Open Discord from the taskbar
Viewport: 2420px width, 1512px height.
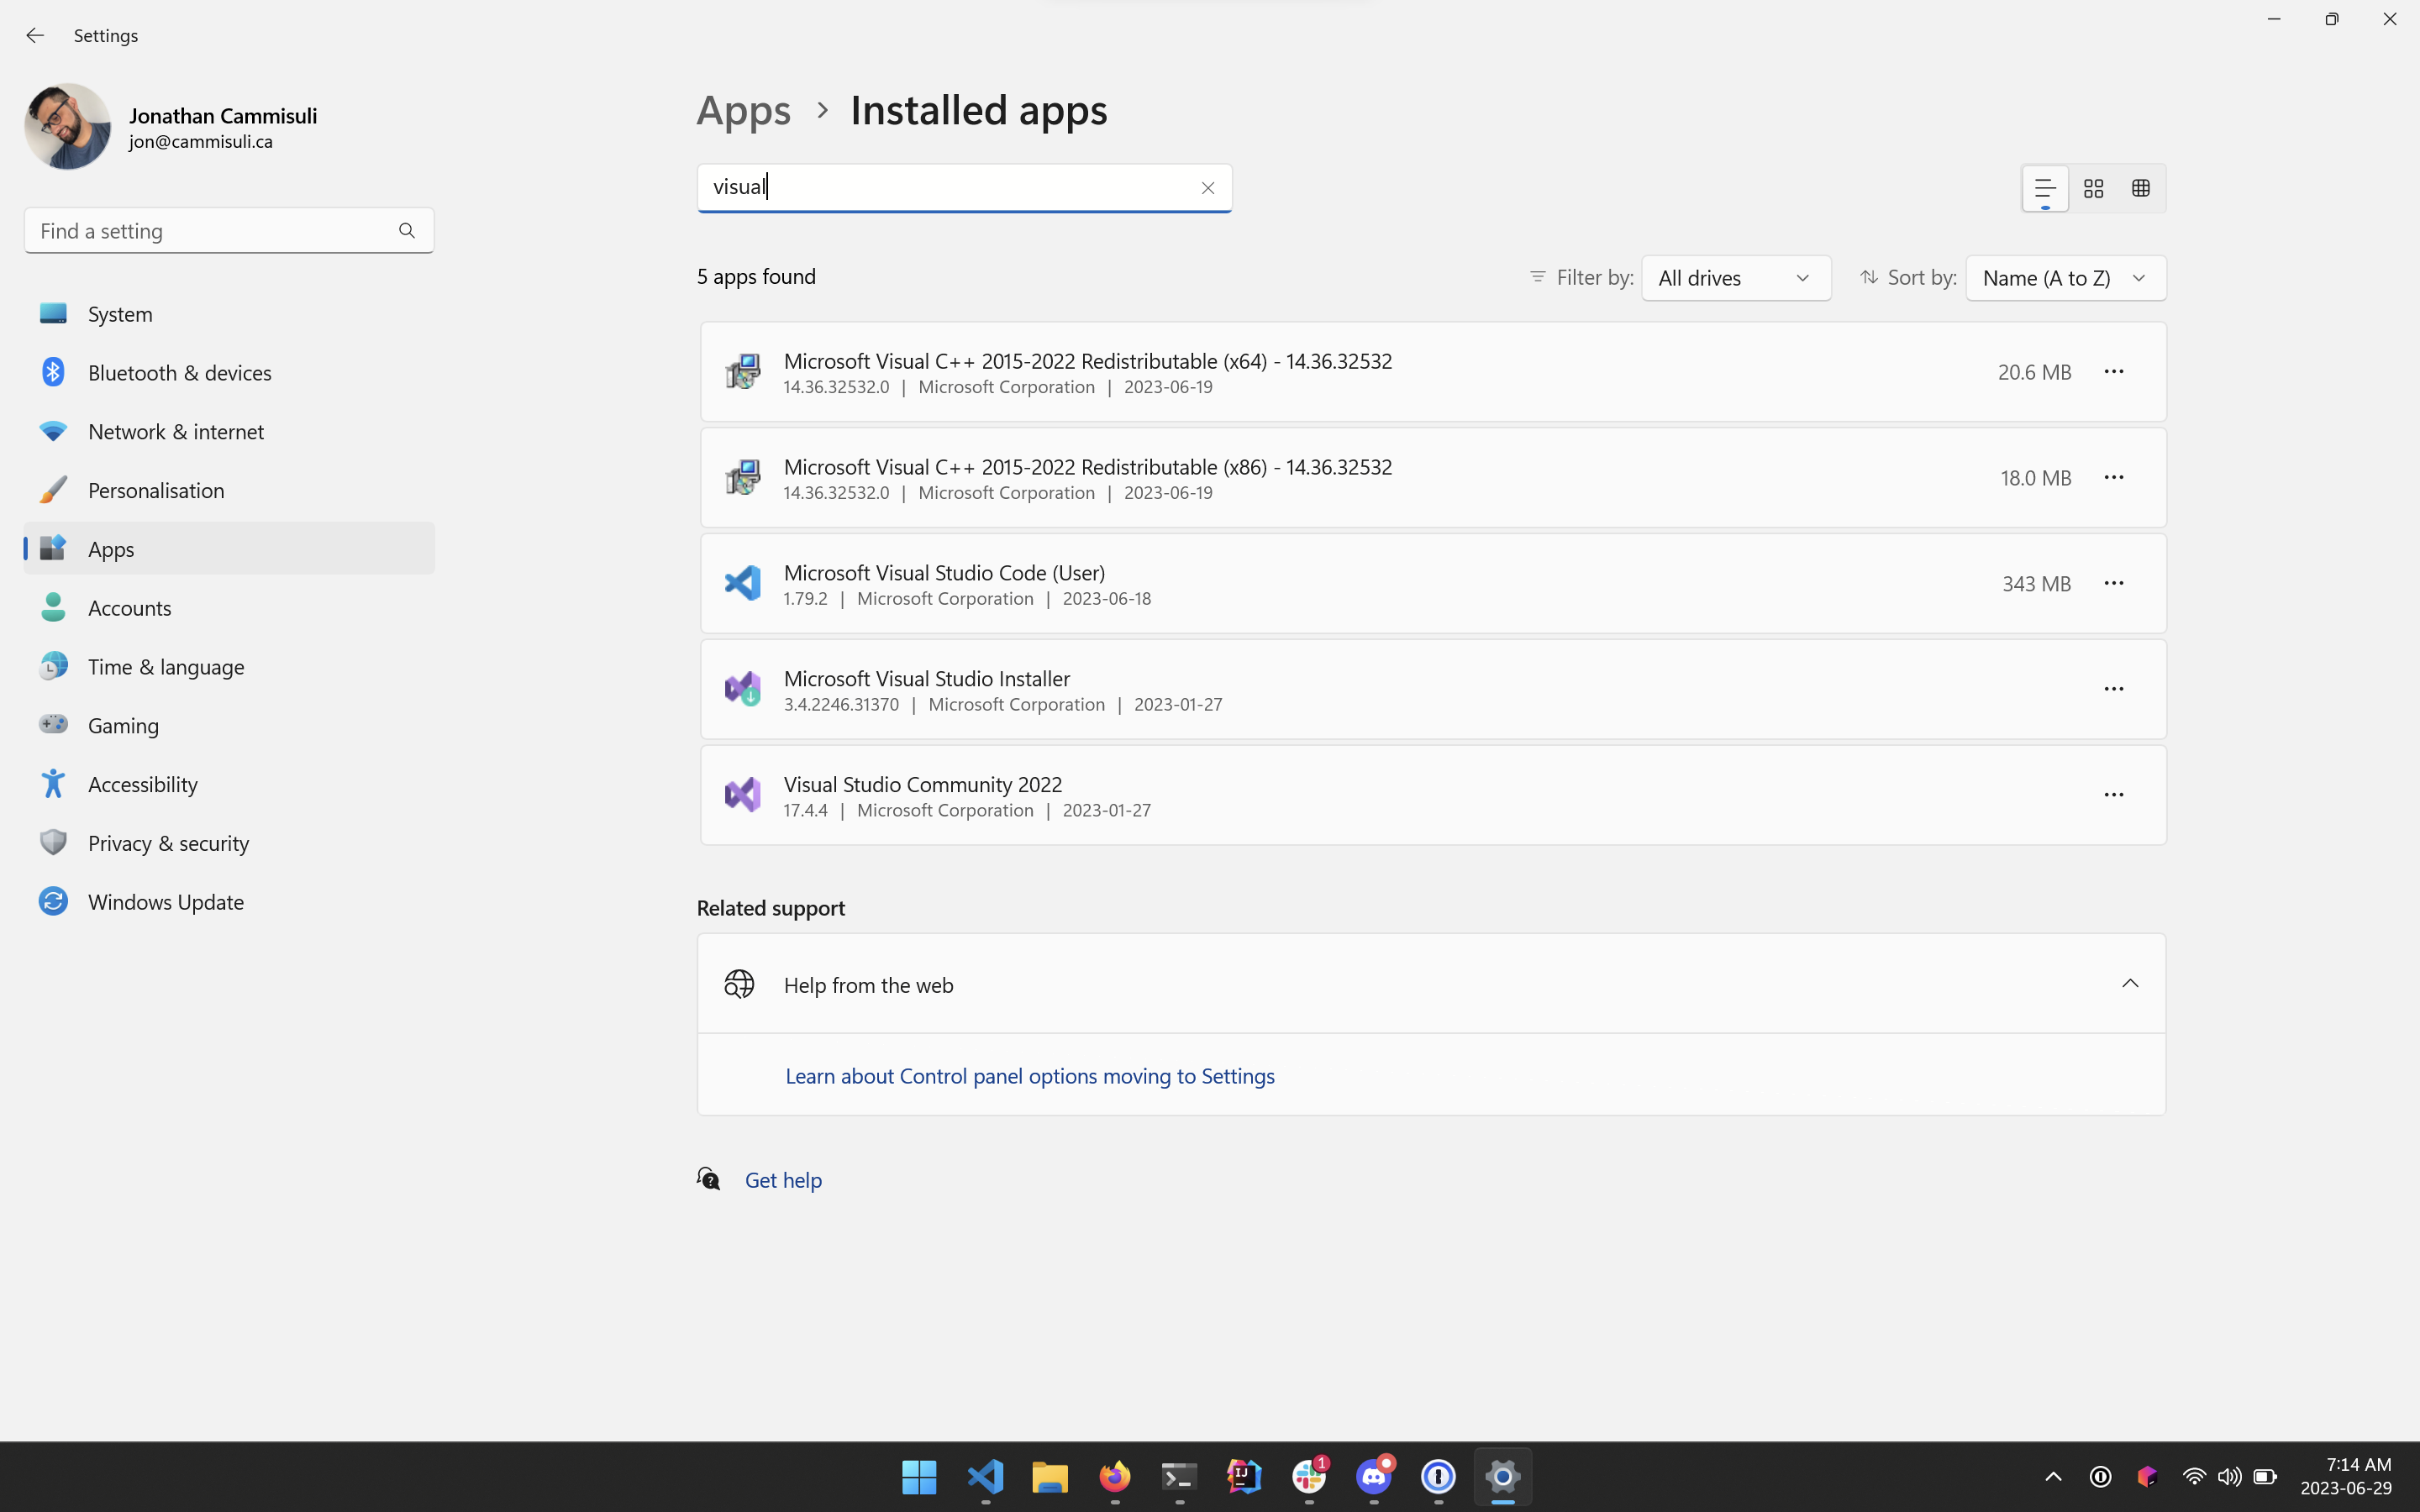[1374, 1477]
